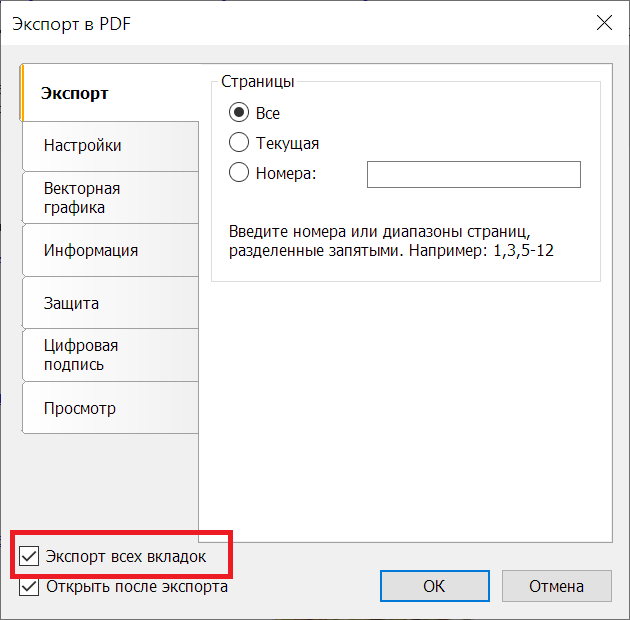Go to the Информация tab
The image size is (630, 620).
point(110,250)
